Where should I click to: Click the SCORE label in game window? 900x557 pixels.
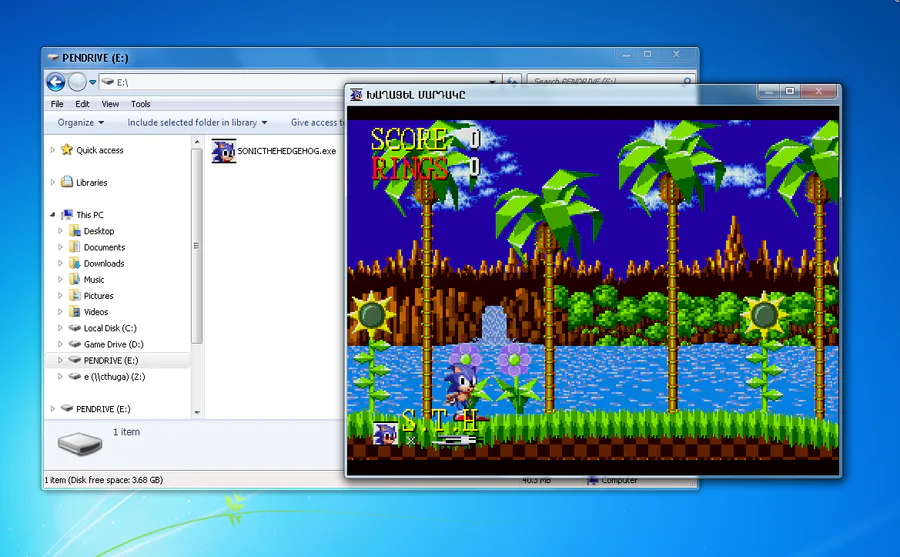pos(409,140)
